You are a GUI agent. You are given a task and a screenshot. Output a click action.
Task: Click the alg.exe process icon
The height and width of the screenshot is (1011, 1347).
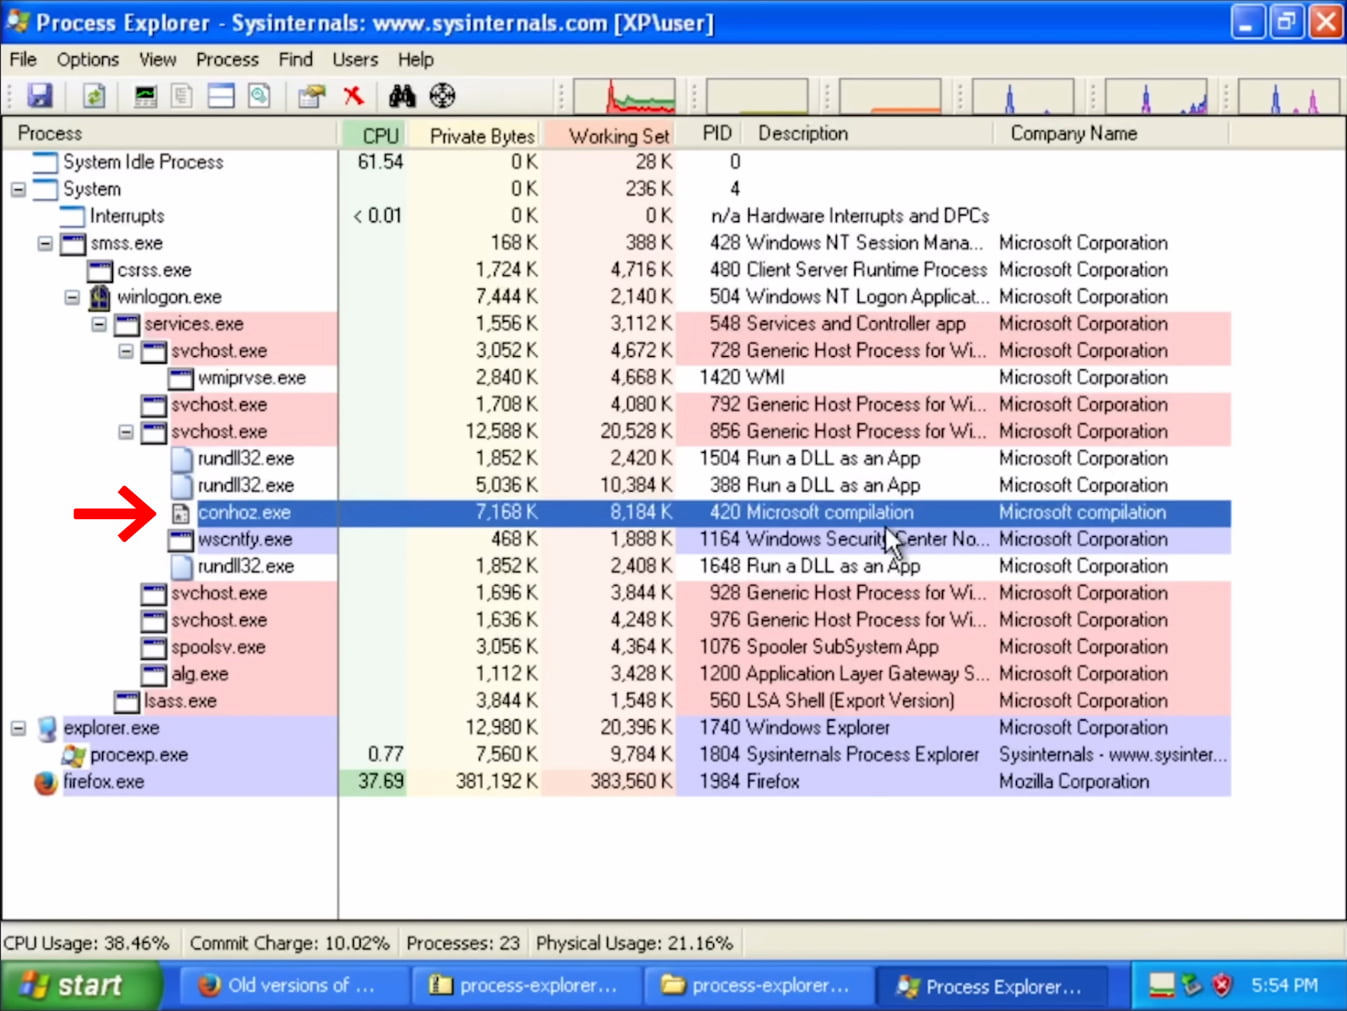coord(153,674)
